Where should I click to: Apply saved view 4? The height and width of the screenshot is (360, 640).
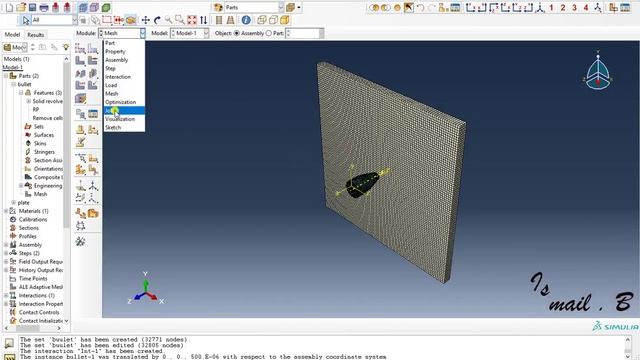pos(586,7)
